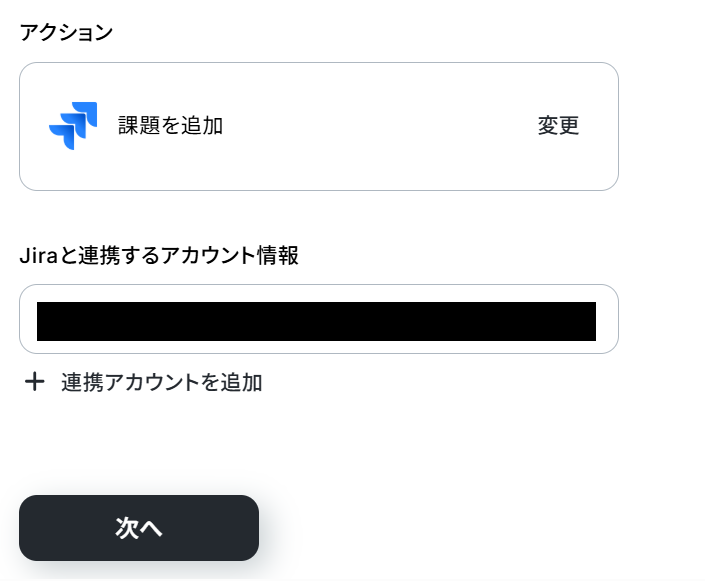Screen dimensions: 705x581
Task: Expand the linked Jira account list
Action: point(319,319)
